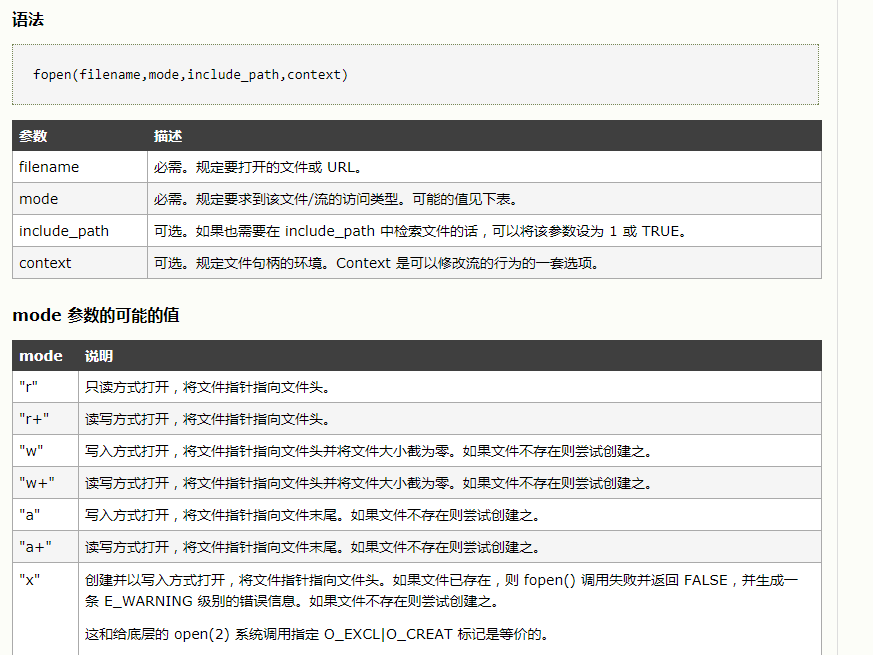Select the mode parameter cell in first table
The height and width of the screenshot is (655, 873).
[39, 199]
